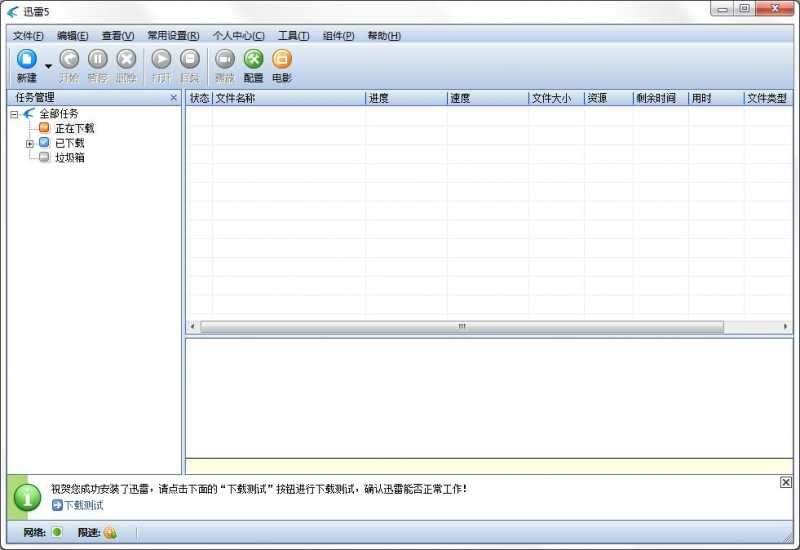
Task: Open the 配置 (Settings) tool icon
Action: pos(254,60)
